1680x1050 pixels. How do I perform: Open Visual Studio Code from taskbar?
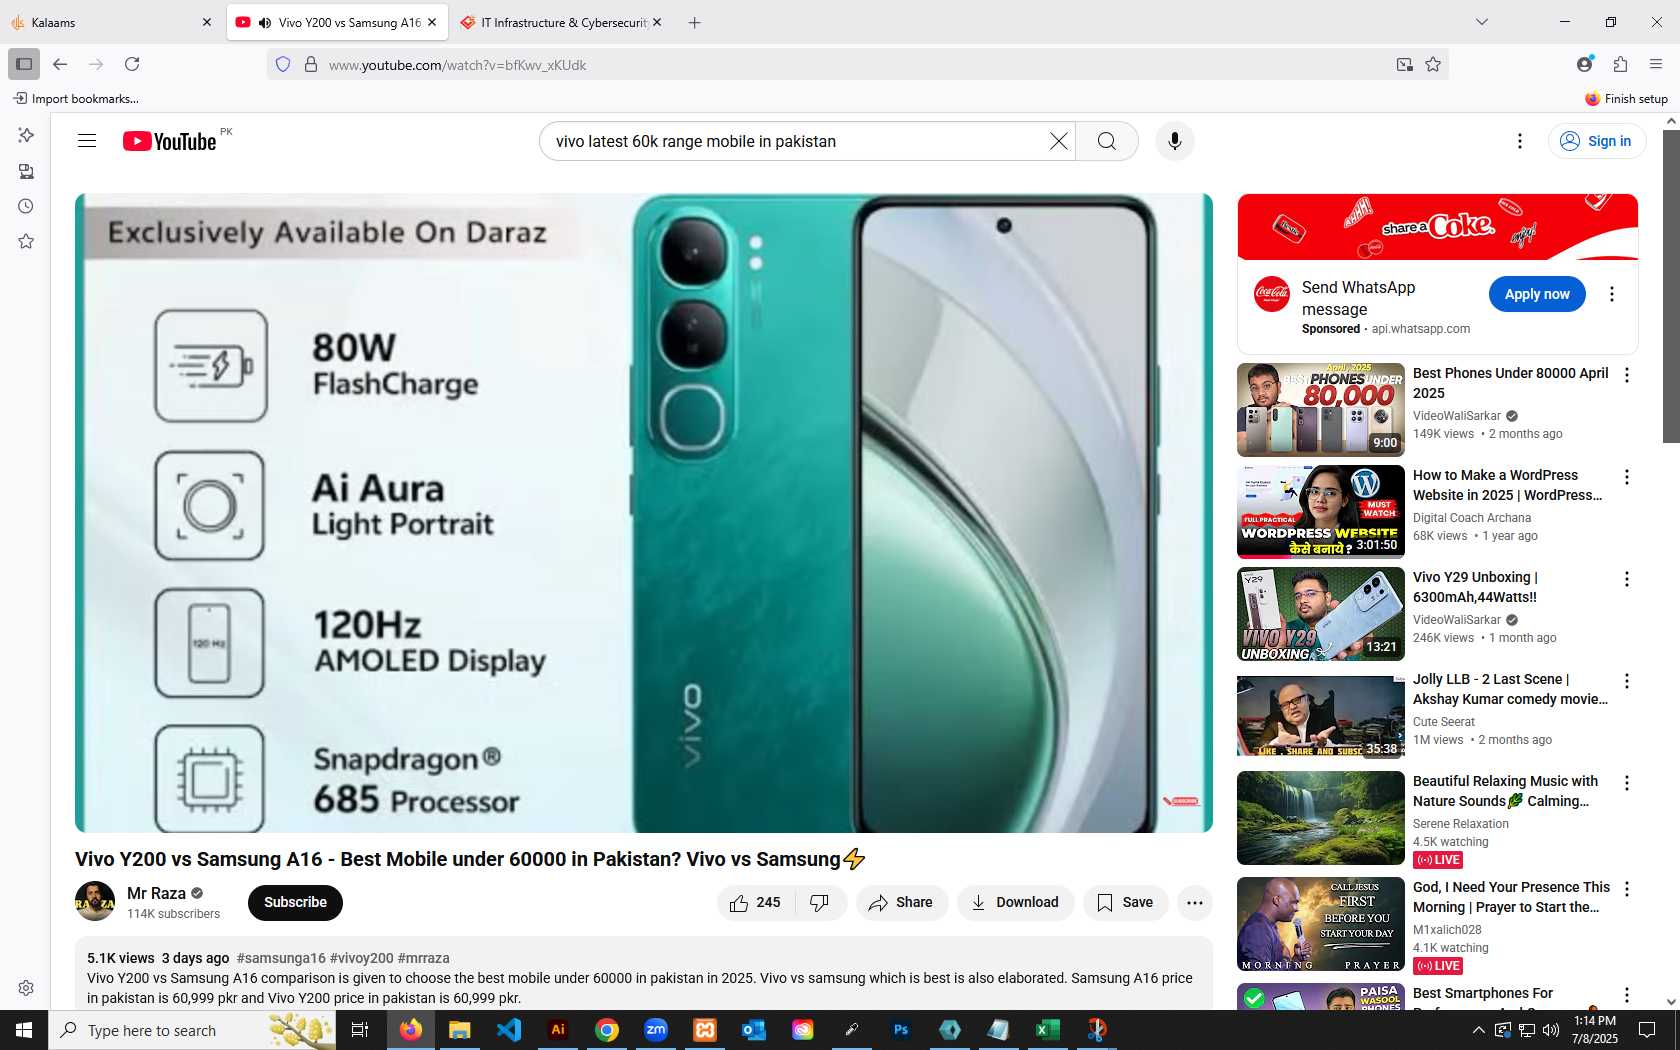pos(509,1030)
